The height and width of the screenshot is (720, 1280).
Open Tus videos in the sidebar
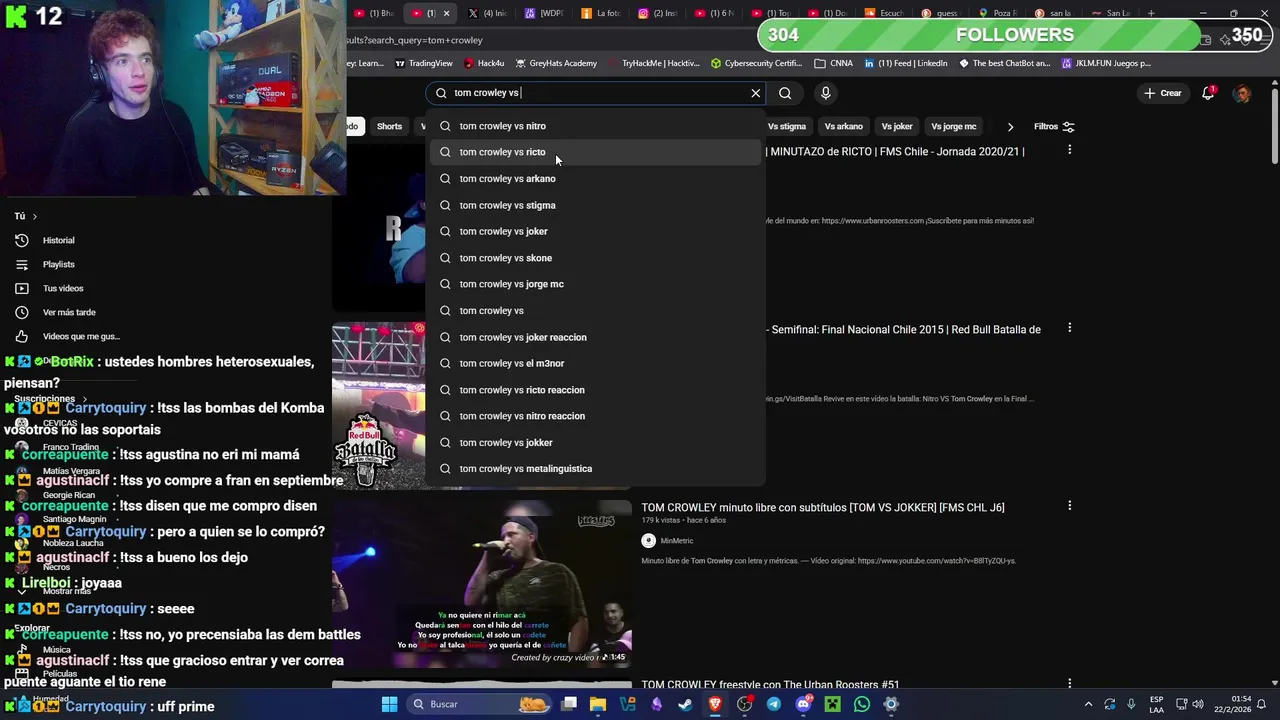(x=62, y=288)
